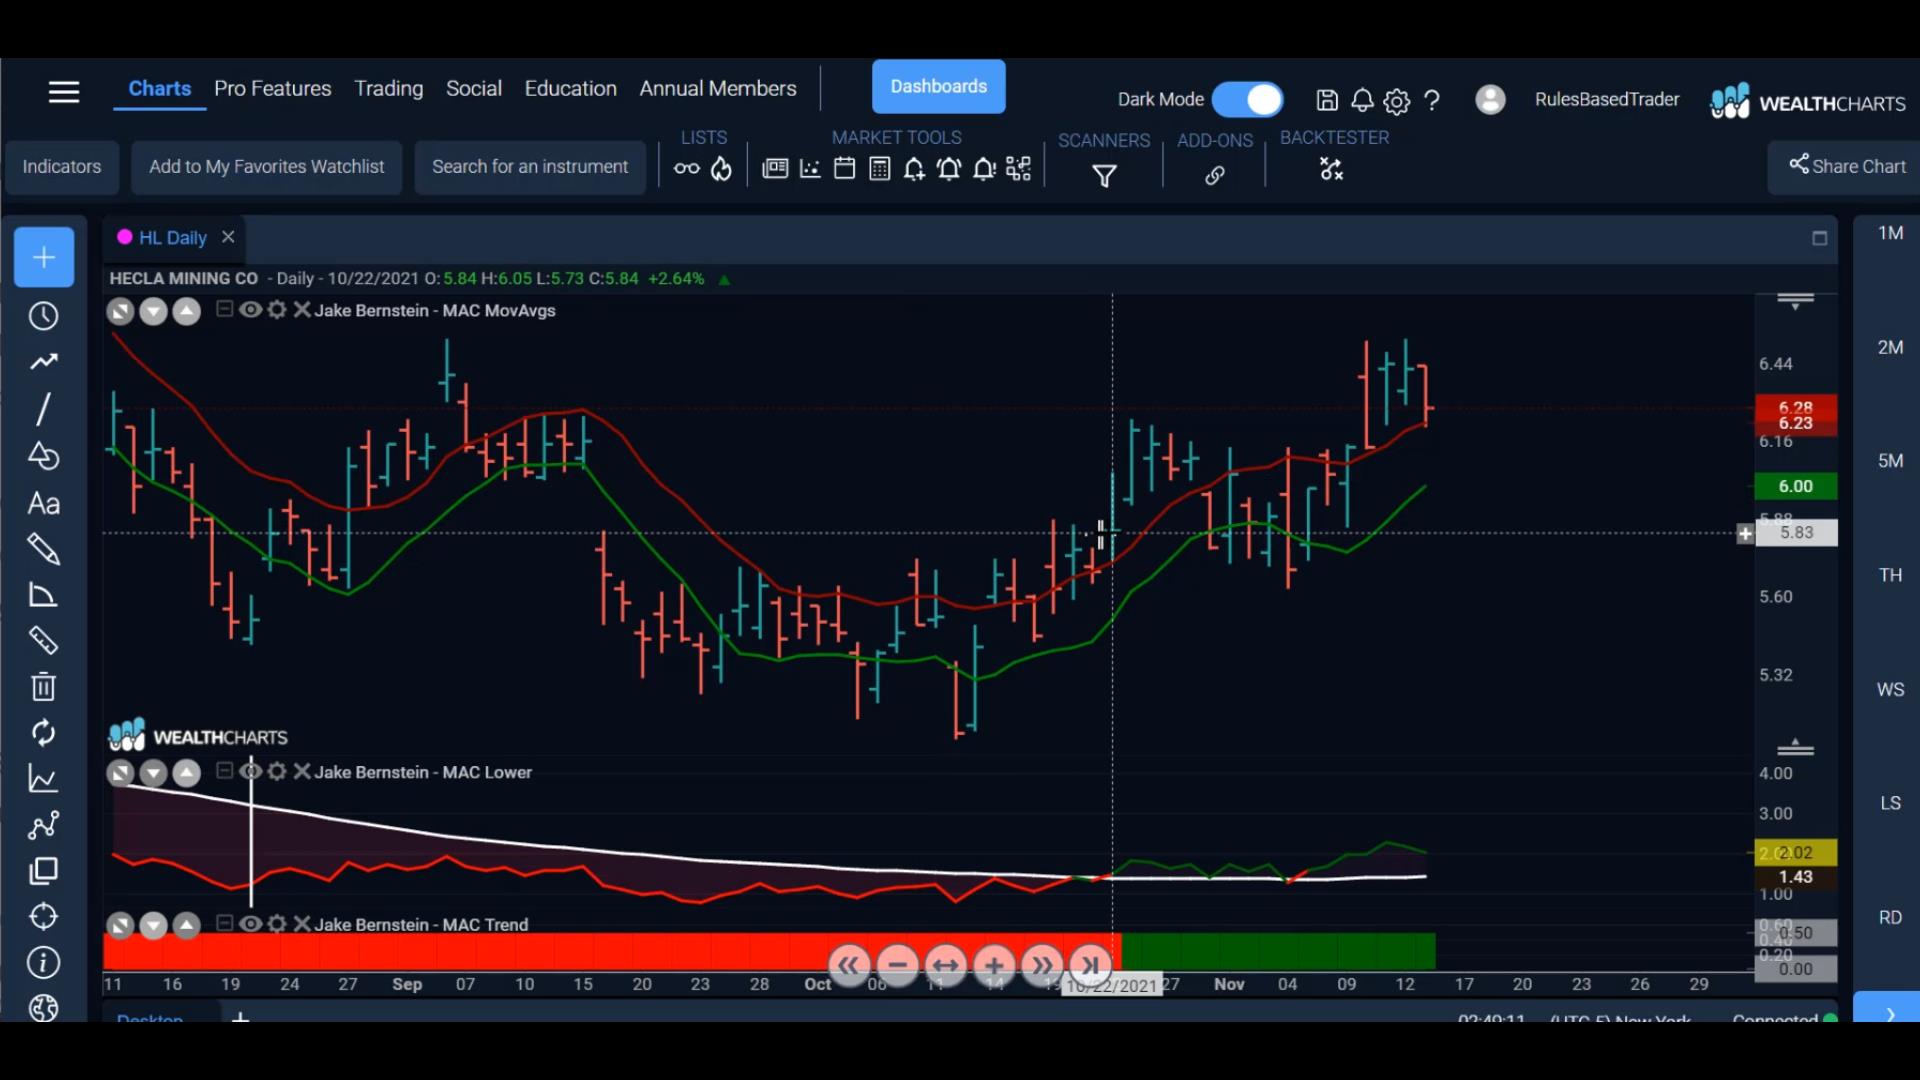Image resolution: width=1920 pixels, height=1080 pixels.
Task: Toggle the Dark Mode switch
Action: (1247, 99)
